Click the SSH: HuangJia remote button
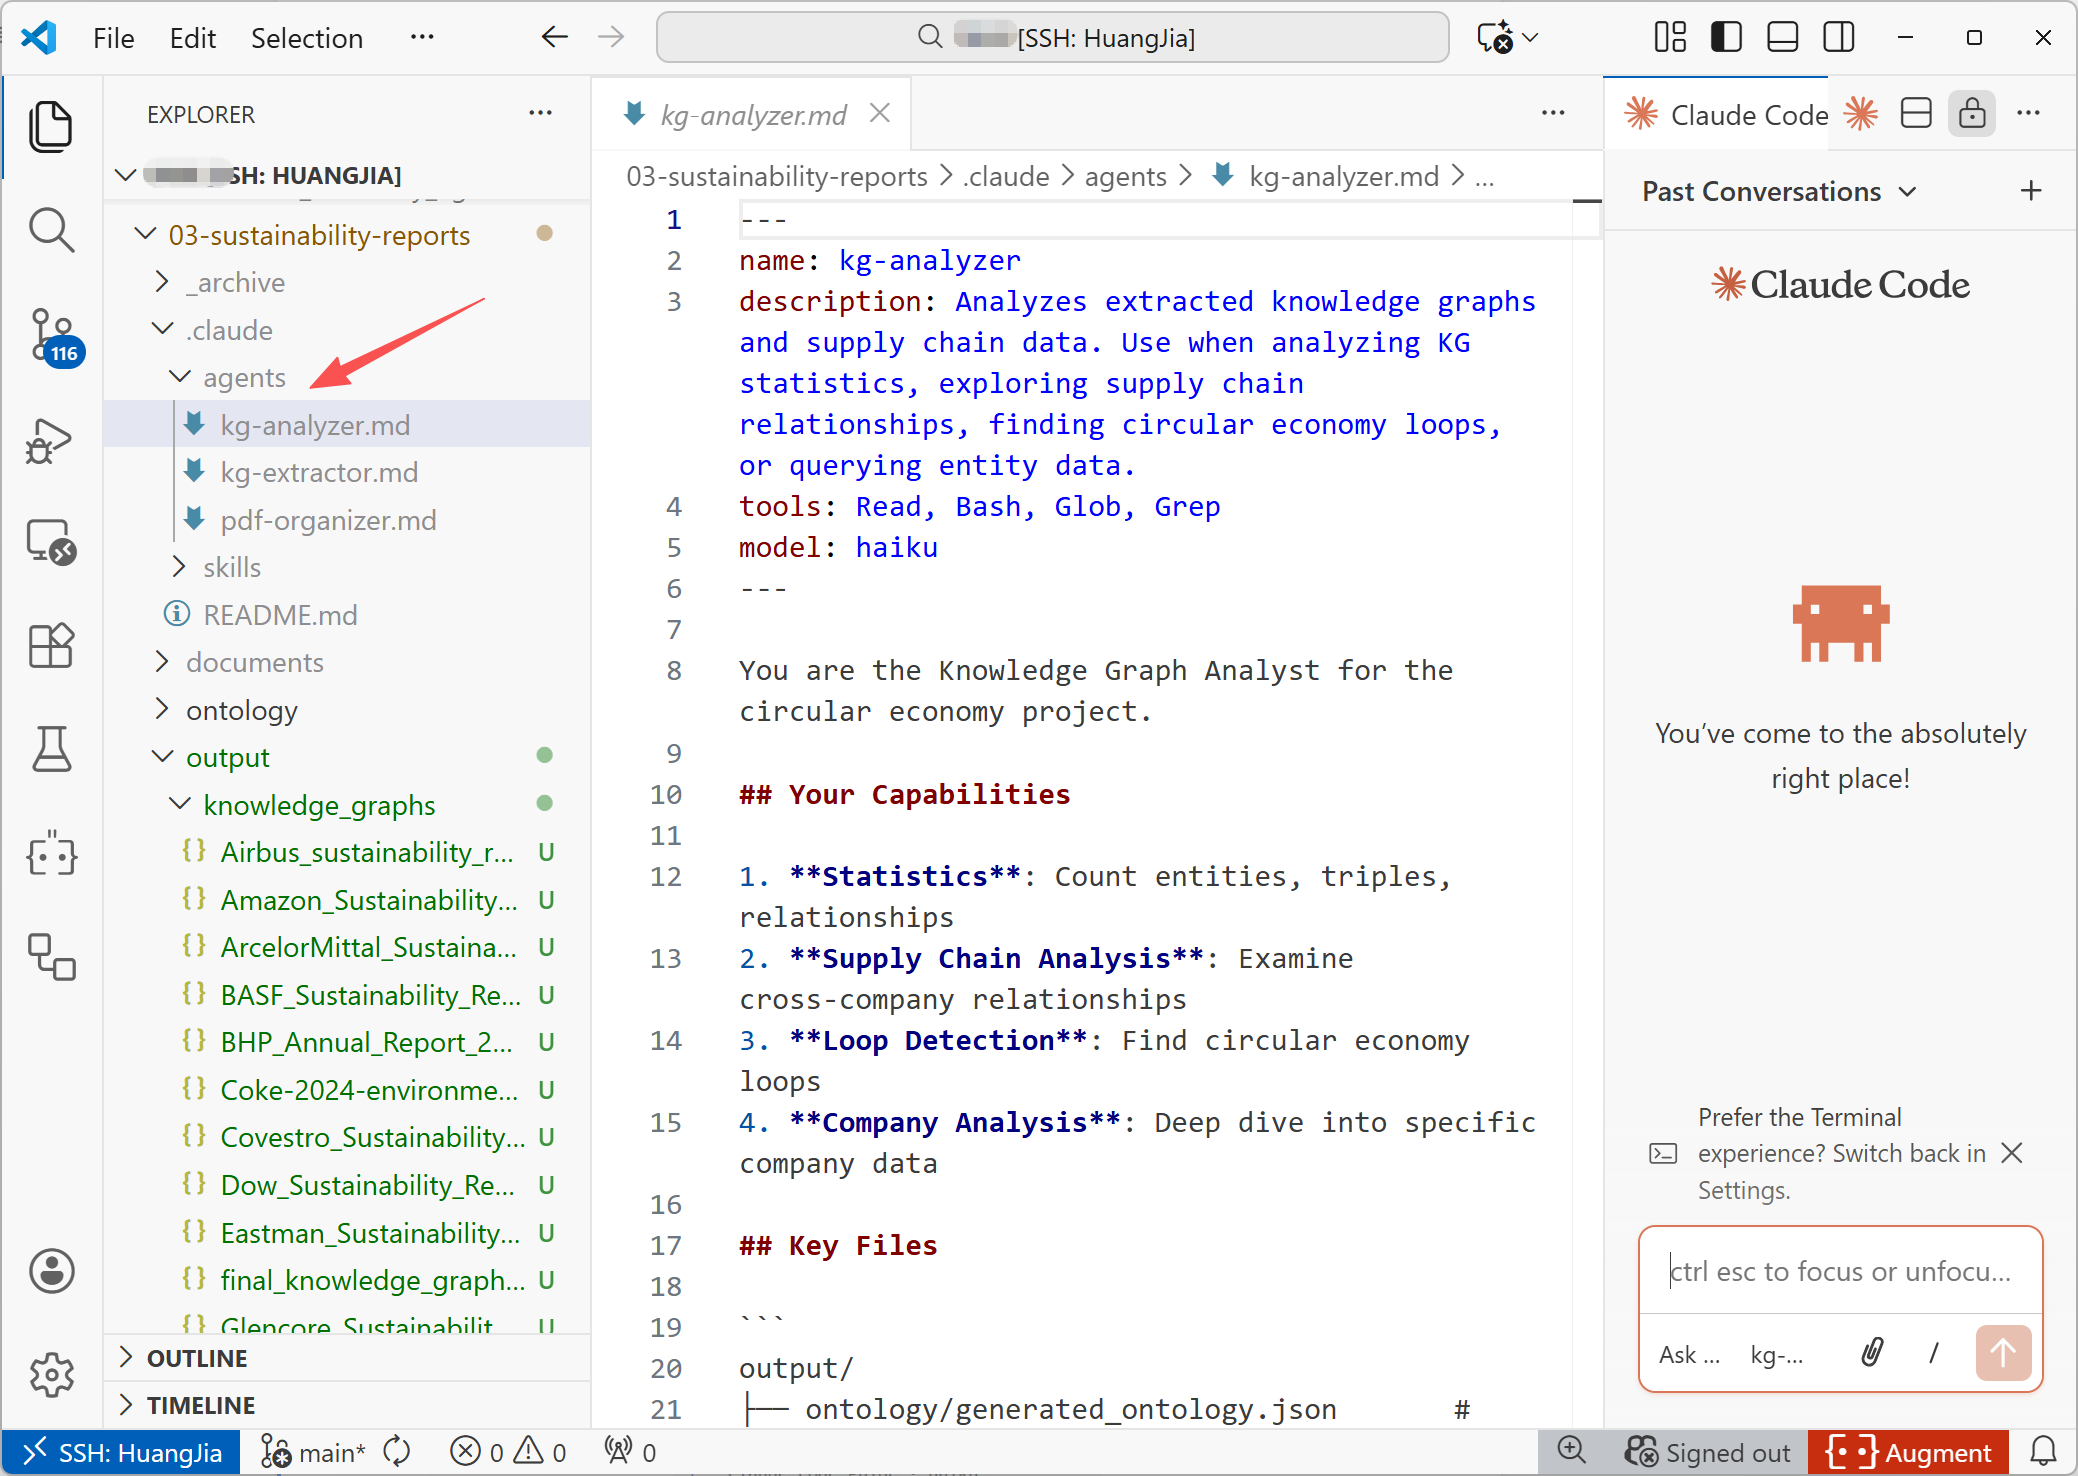 [x=122, y=1452]
